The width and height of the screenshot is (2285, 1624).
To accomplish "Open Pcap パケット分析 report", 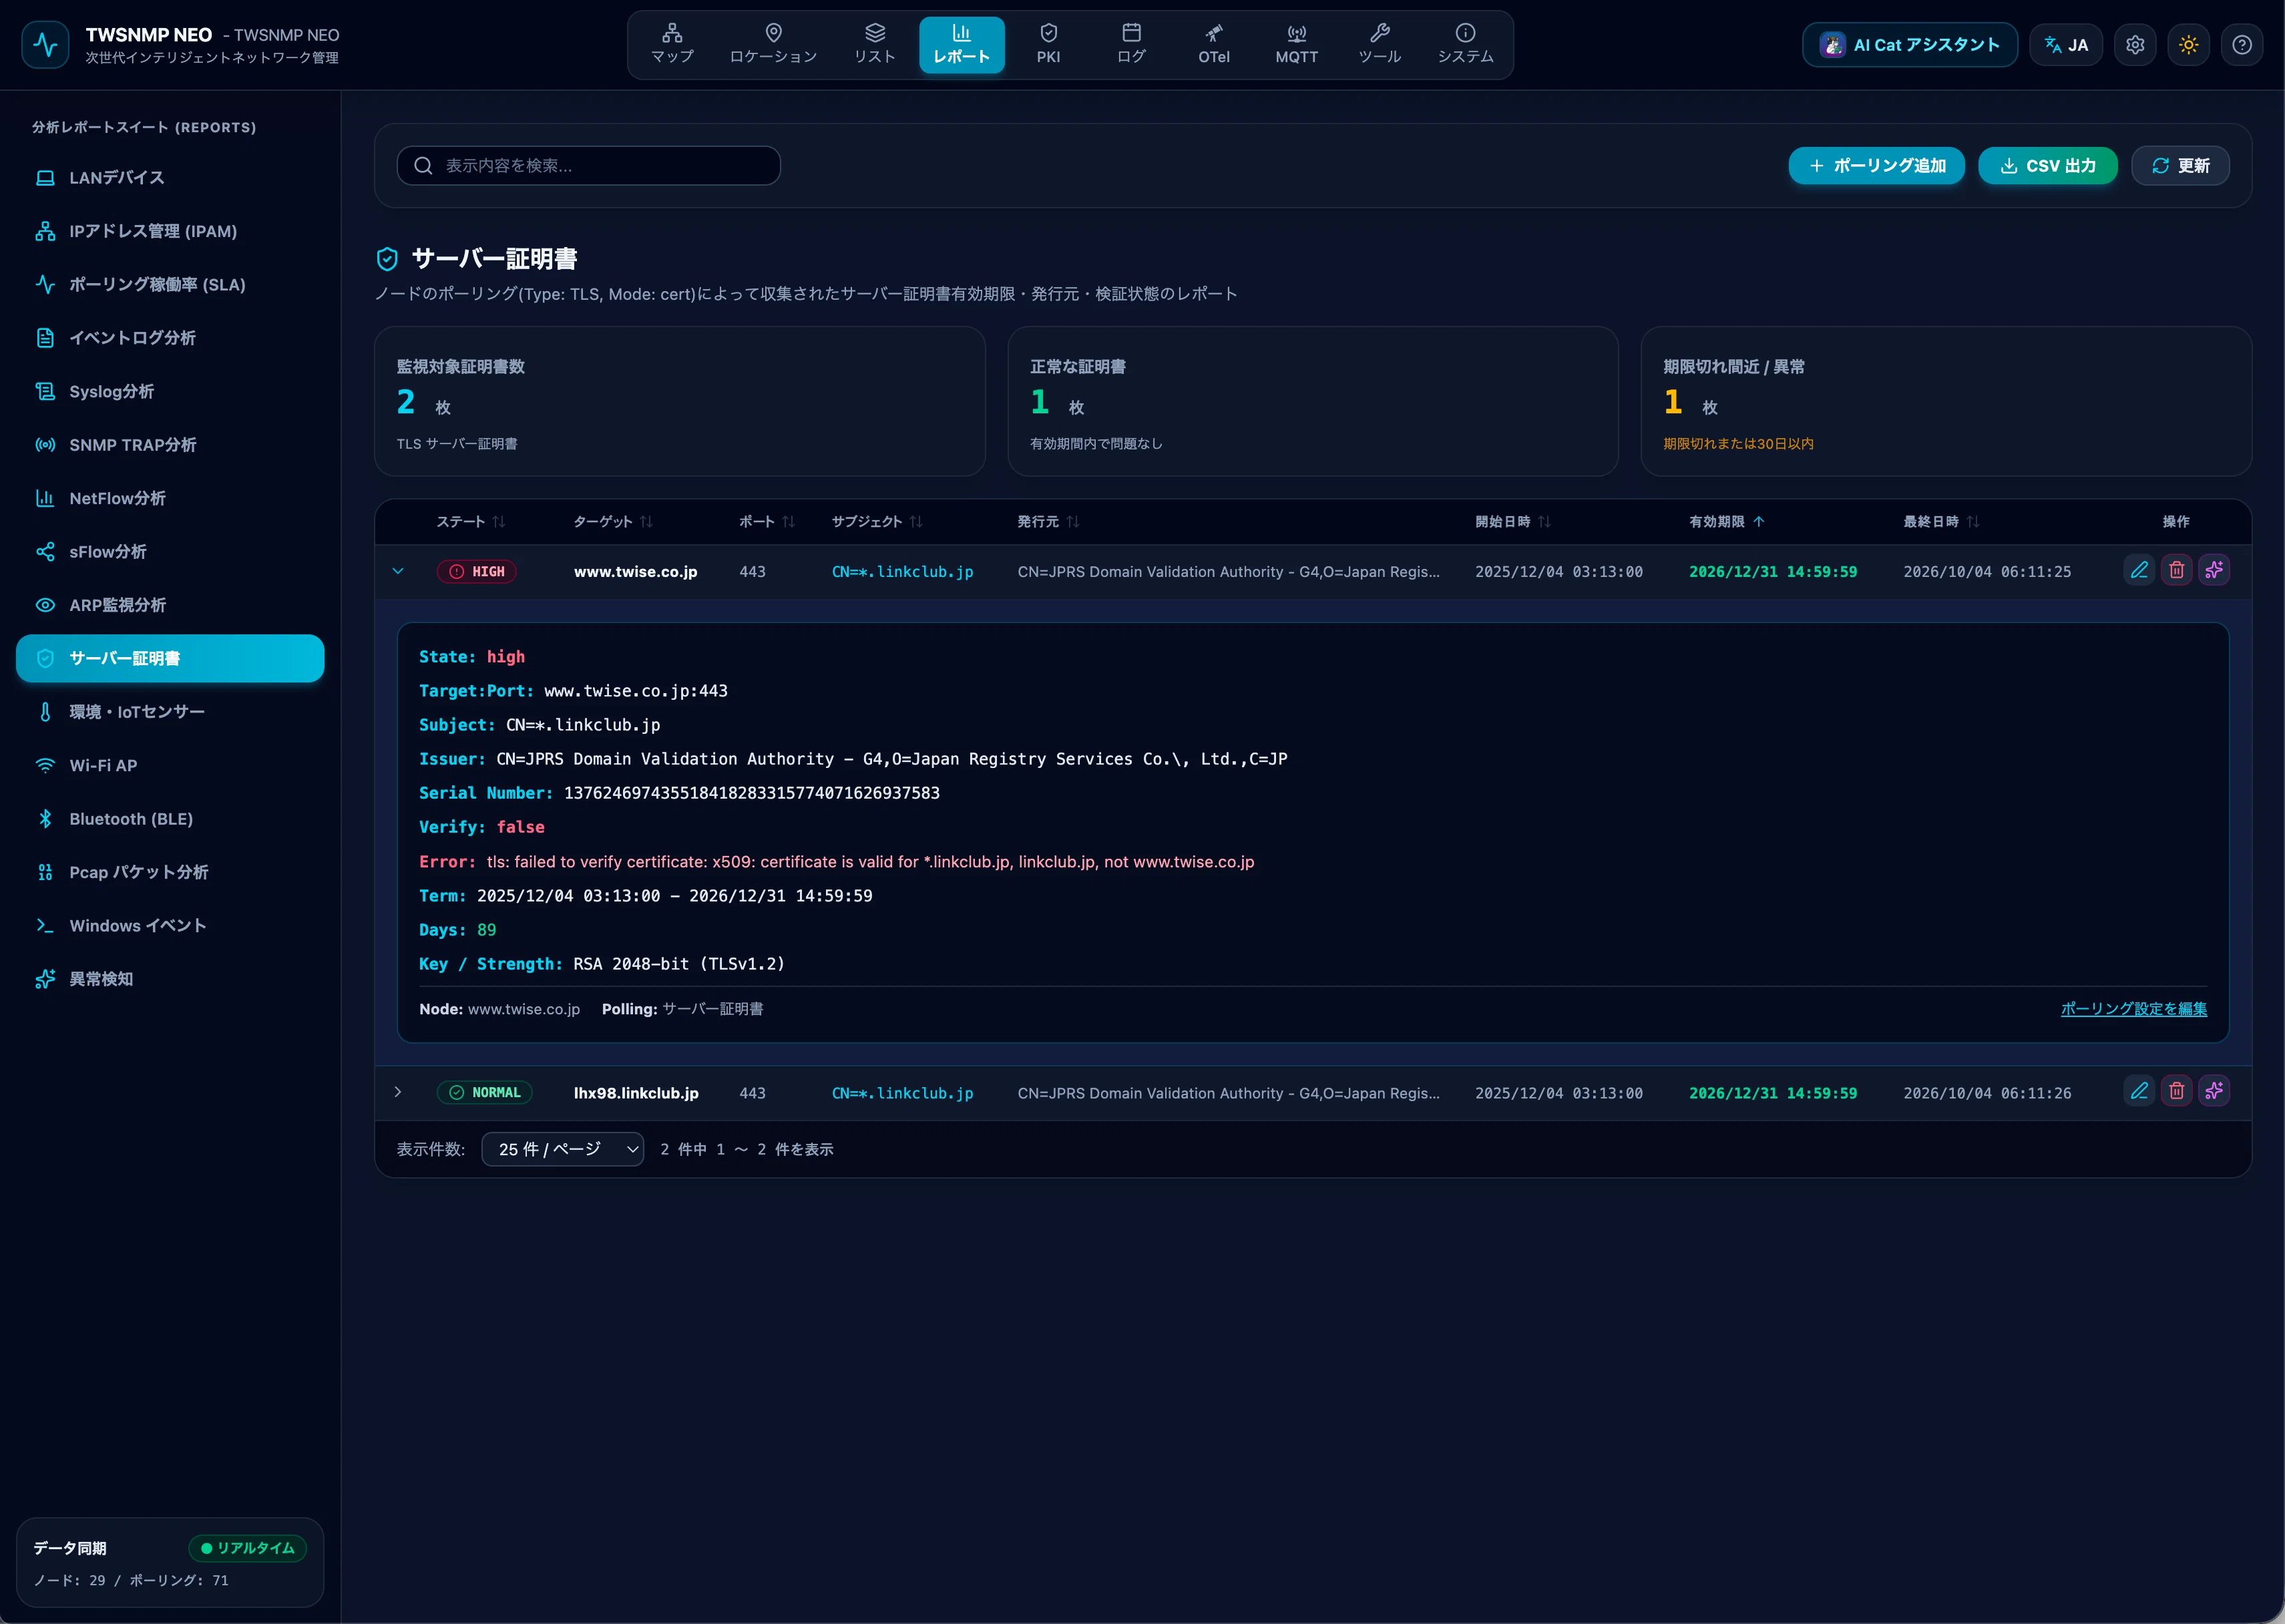I will point(170,872).
